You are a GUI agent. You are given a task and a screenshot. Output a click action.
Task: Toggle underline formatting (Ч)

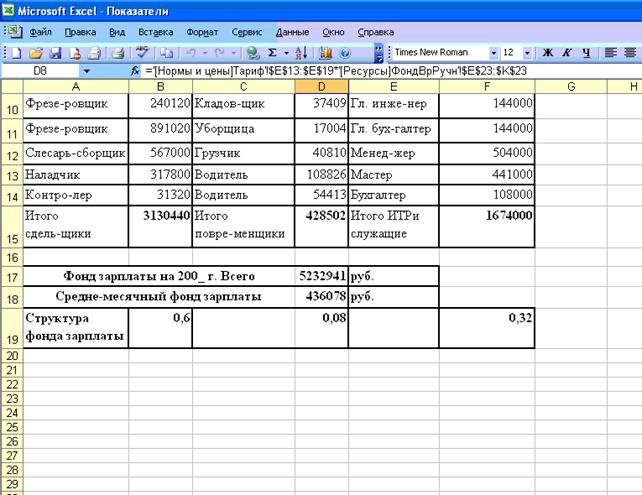pos(587,52)
